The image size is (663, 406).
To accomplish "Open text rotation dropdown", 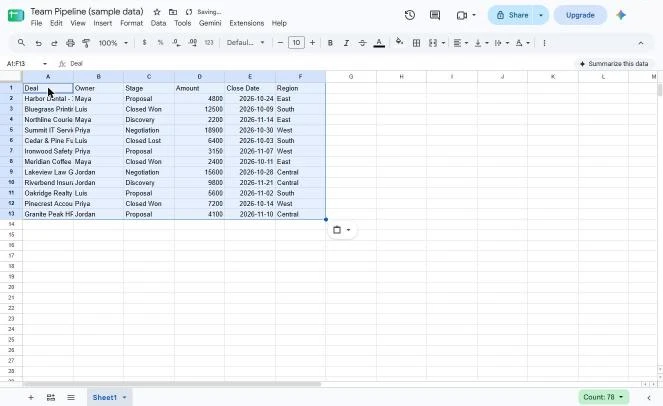I will click(523, 43).
